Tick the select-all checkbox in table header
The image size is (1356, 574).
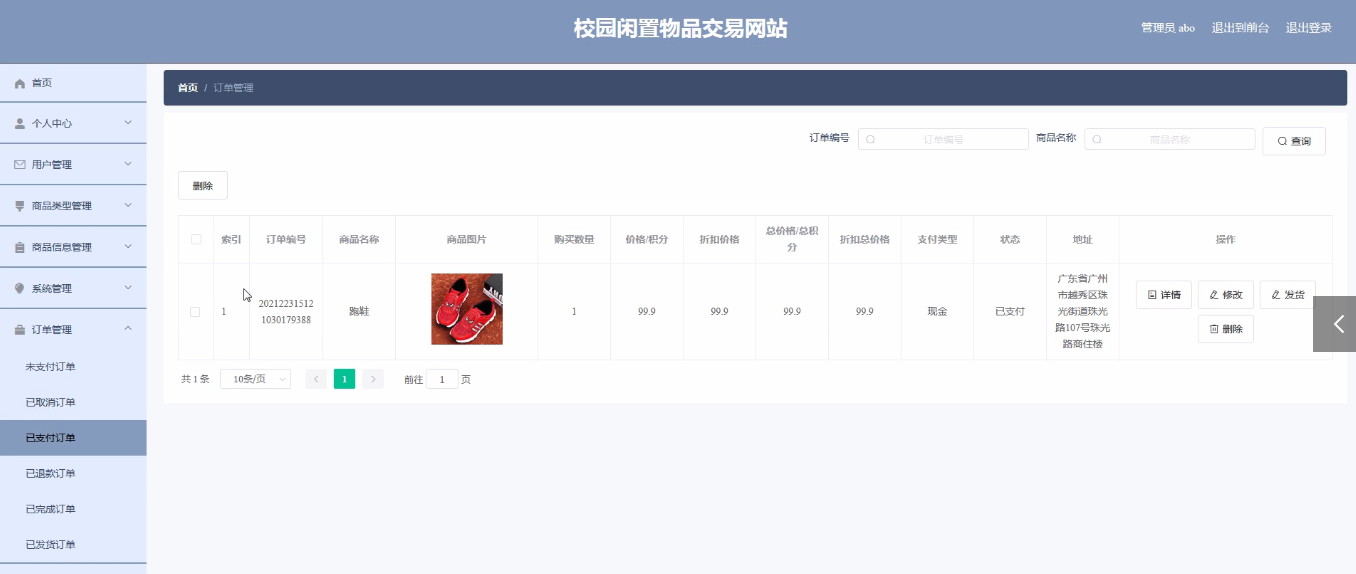tap(196, 239)
